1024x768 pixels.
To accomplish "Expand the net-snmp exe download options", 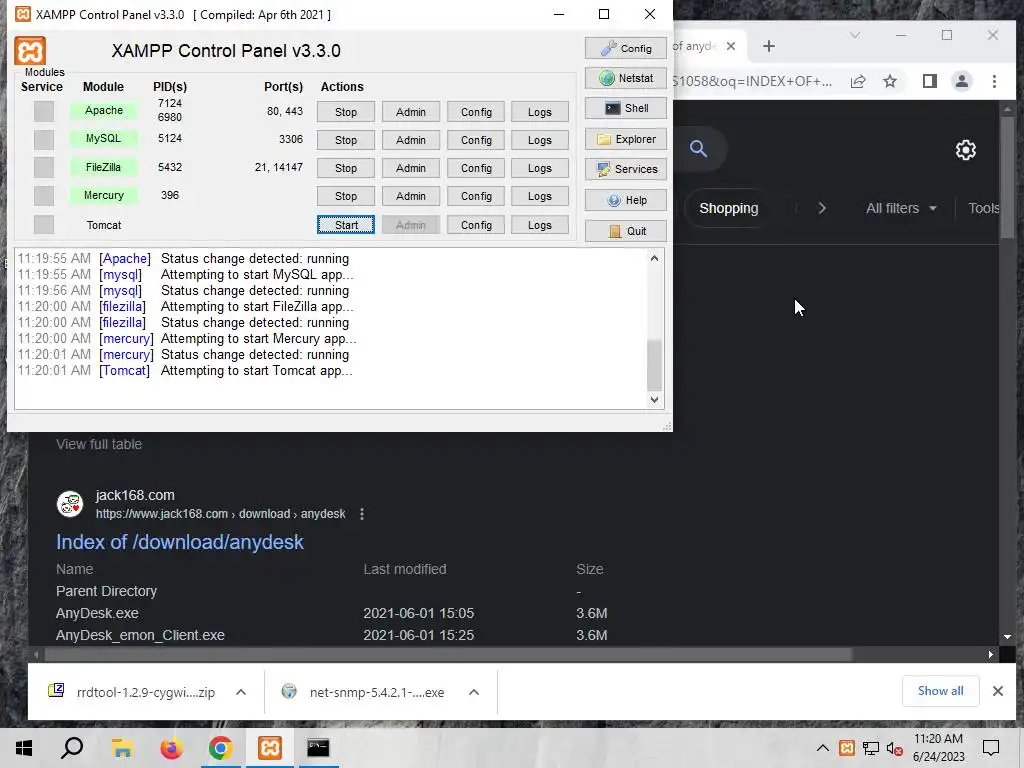I will (474, 692).
